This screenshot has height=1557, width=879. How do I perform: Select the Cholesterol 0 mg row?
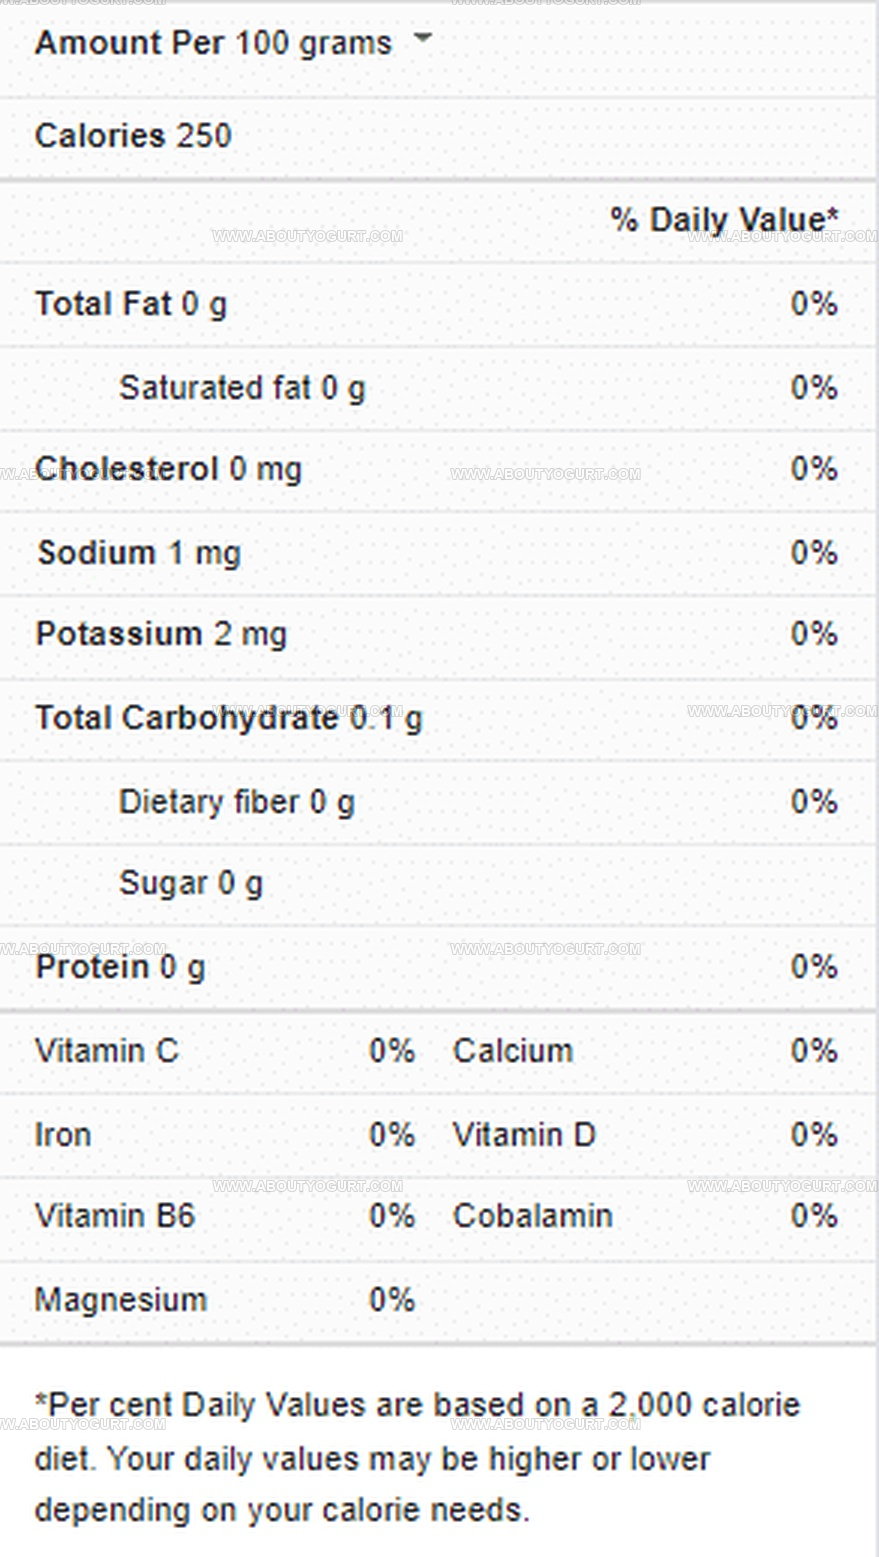438,470
